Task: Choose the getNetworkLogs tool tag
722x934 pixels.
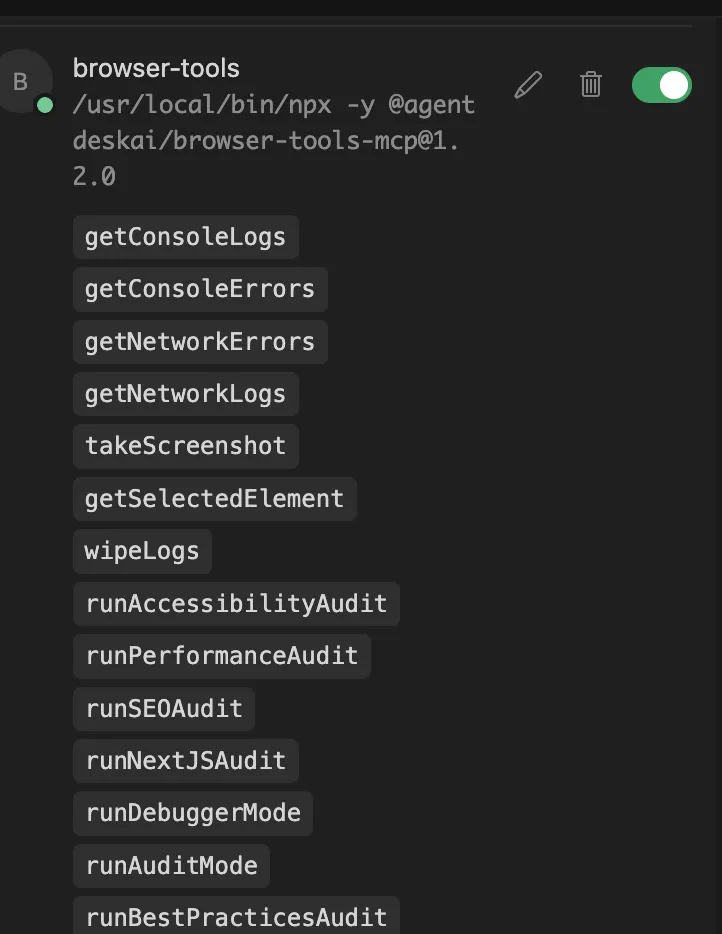Action: (x=185, y=394)
